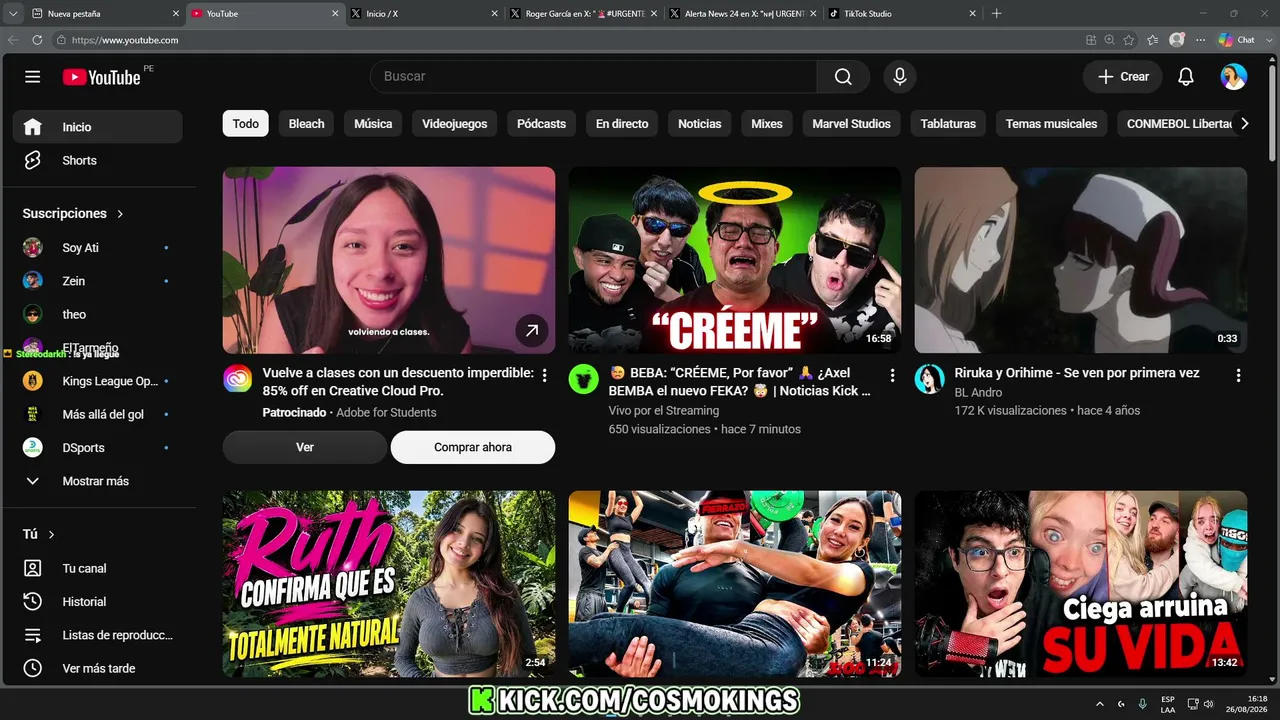The width and height of the screenshot is (1280, 720).
Task: Click the Crear button
Action: pyautogui.click(x=1123, y=77)
